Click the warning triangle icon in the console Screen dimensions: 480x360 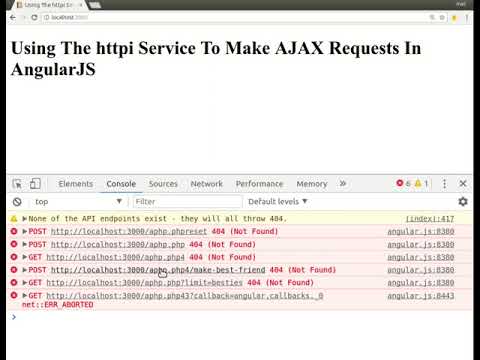point(14,219)
